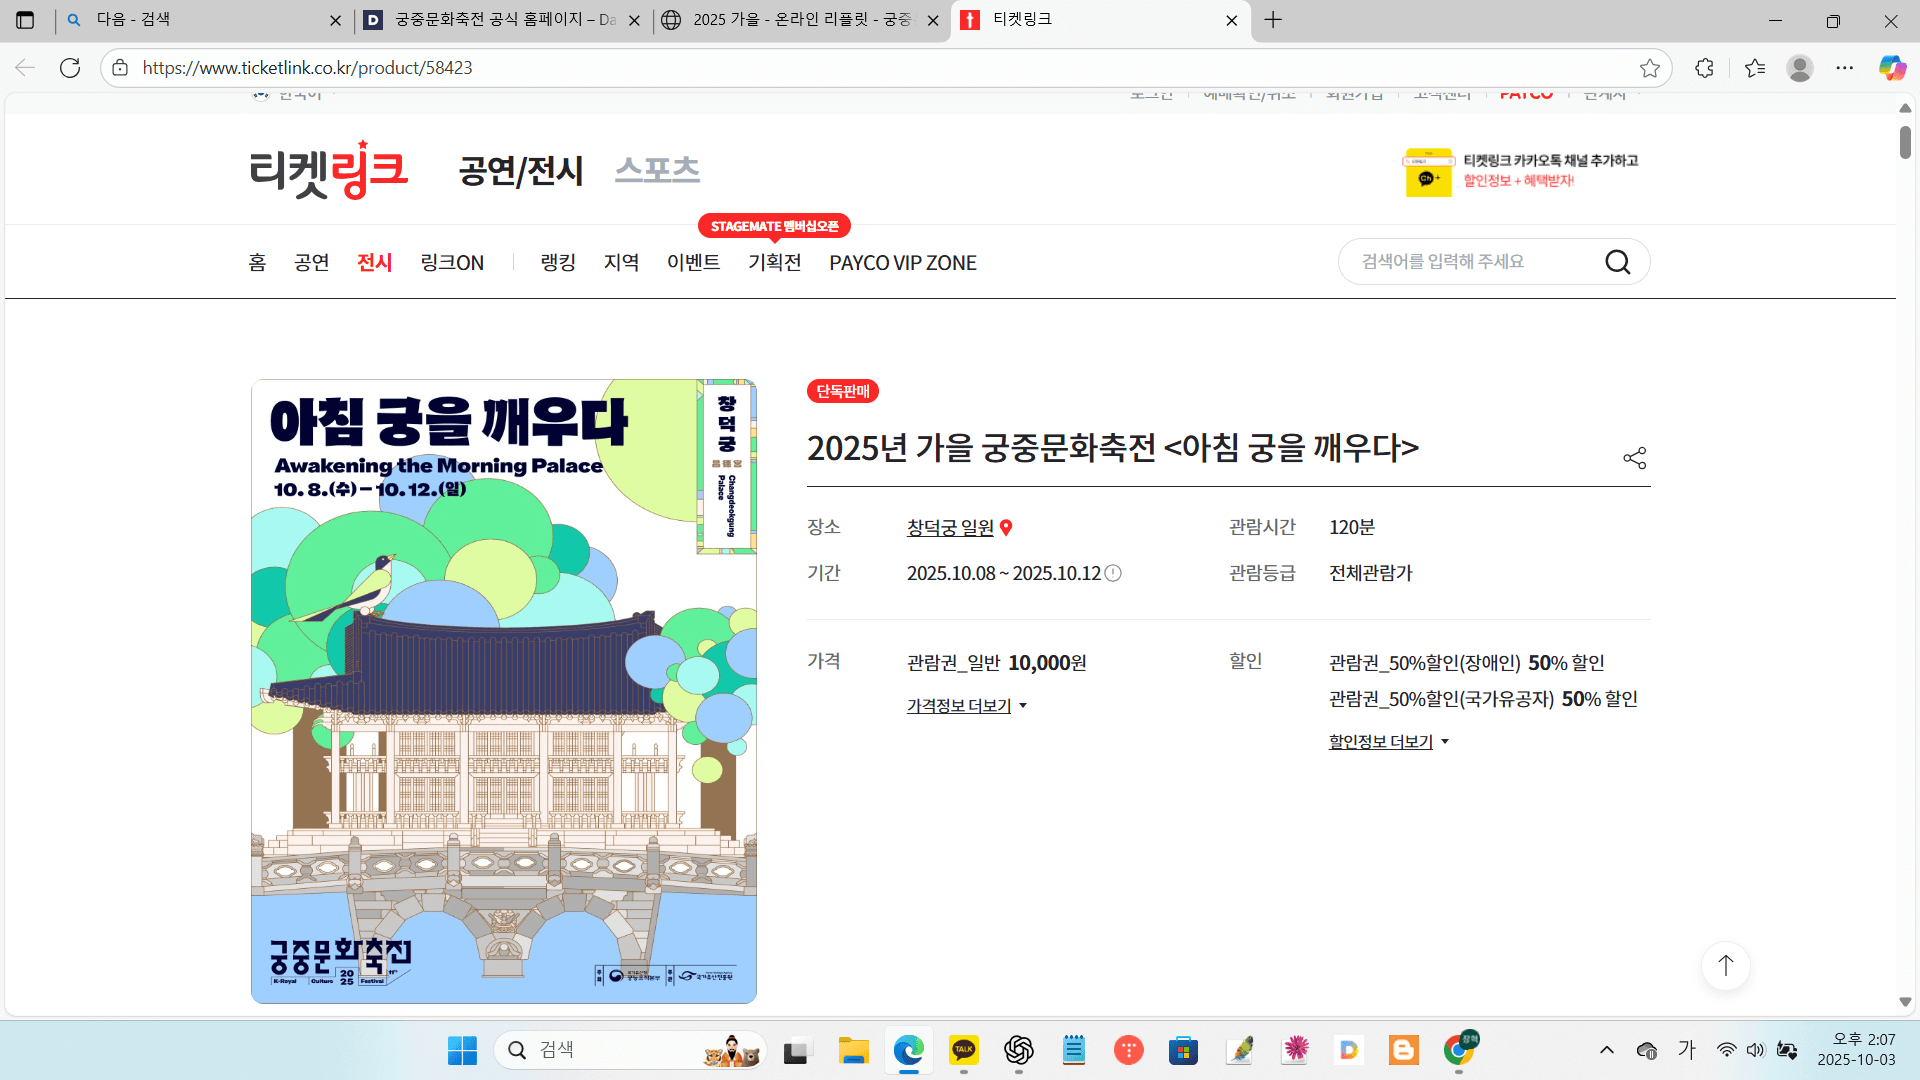Image resolution: width=1920 pixels, height=1080 pixels.
Task: Click the TicketLink logo
Action: point(329,169)
